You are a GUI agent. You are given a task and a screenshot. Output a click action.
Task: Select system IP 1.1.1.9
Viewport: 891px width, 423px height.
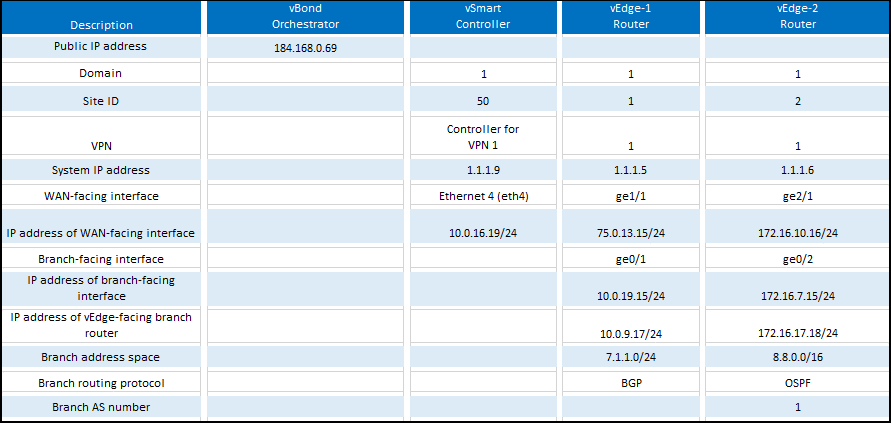[483, 170]
